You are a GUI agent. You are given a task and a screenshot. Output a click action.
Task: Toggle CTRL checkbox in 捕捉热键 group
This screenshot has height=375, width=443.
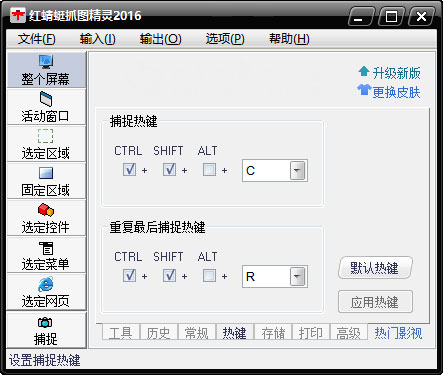(x=129, y=170)
